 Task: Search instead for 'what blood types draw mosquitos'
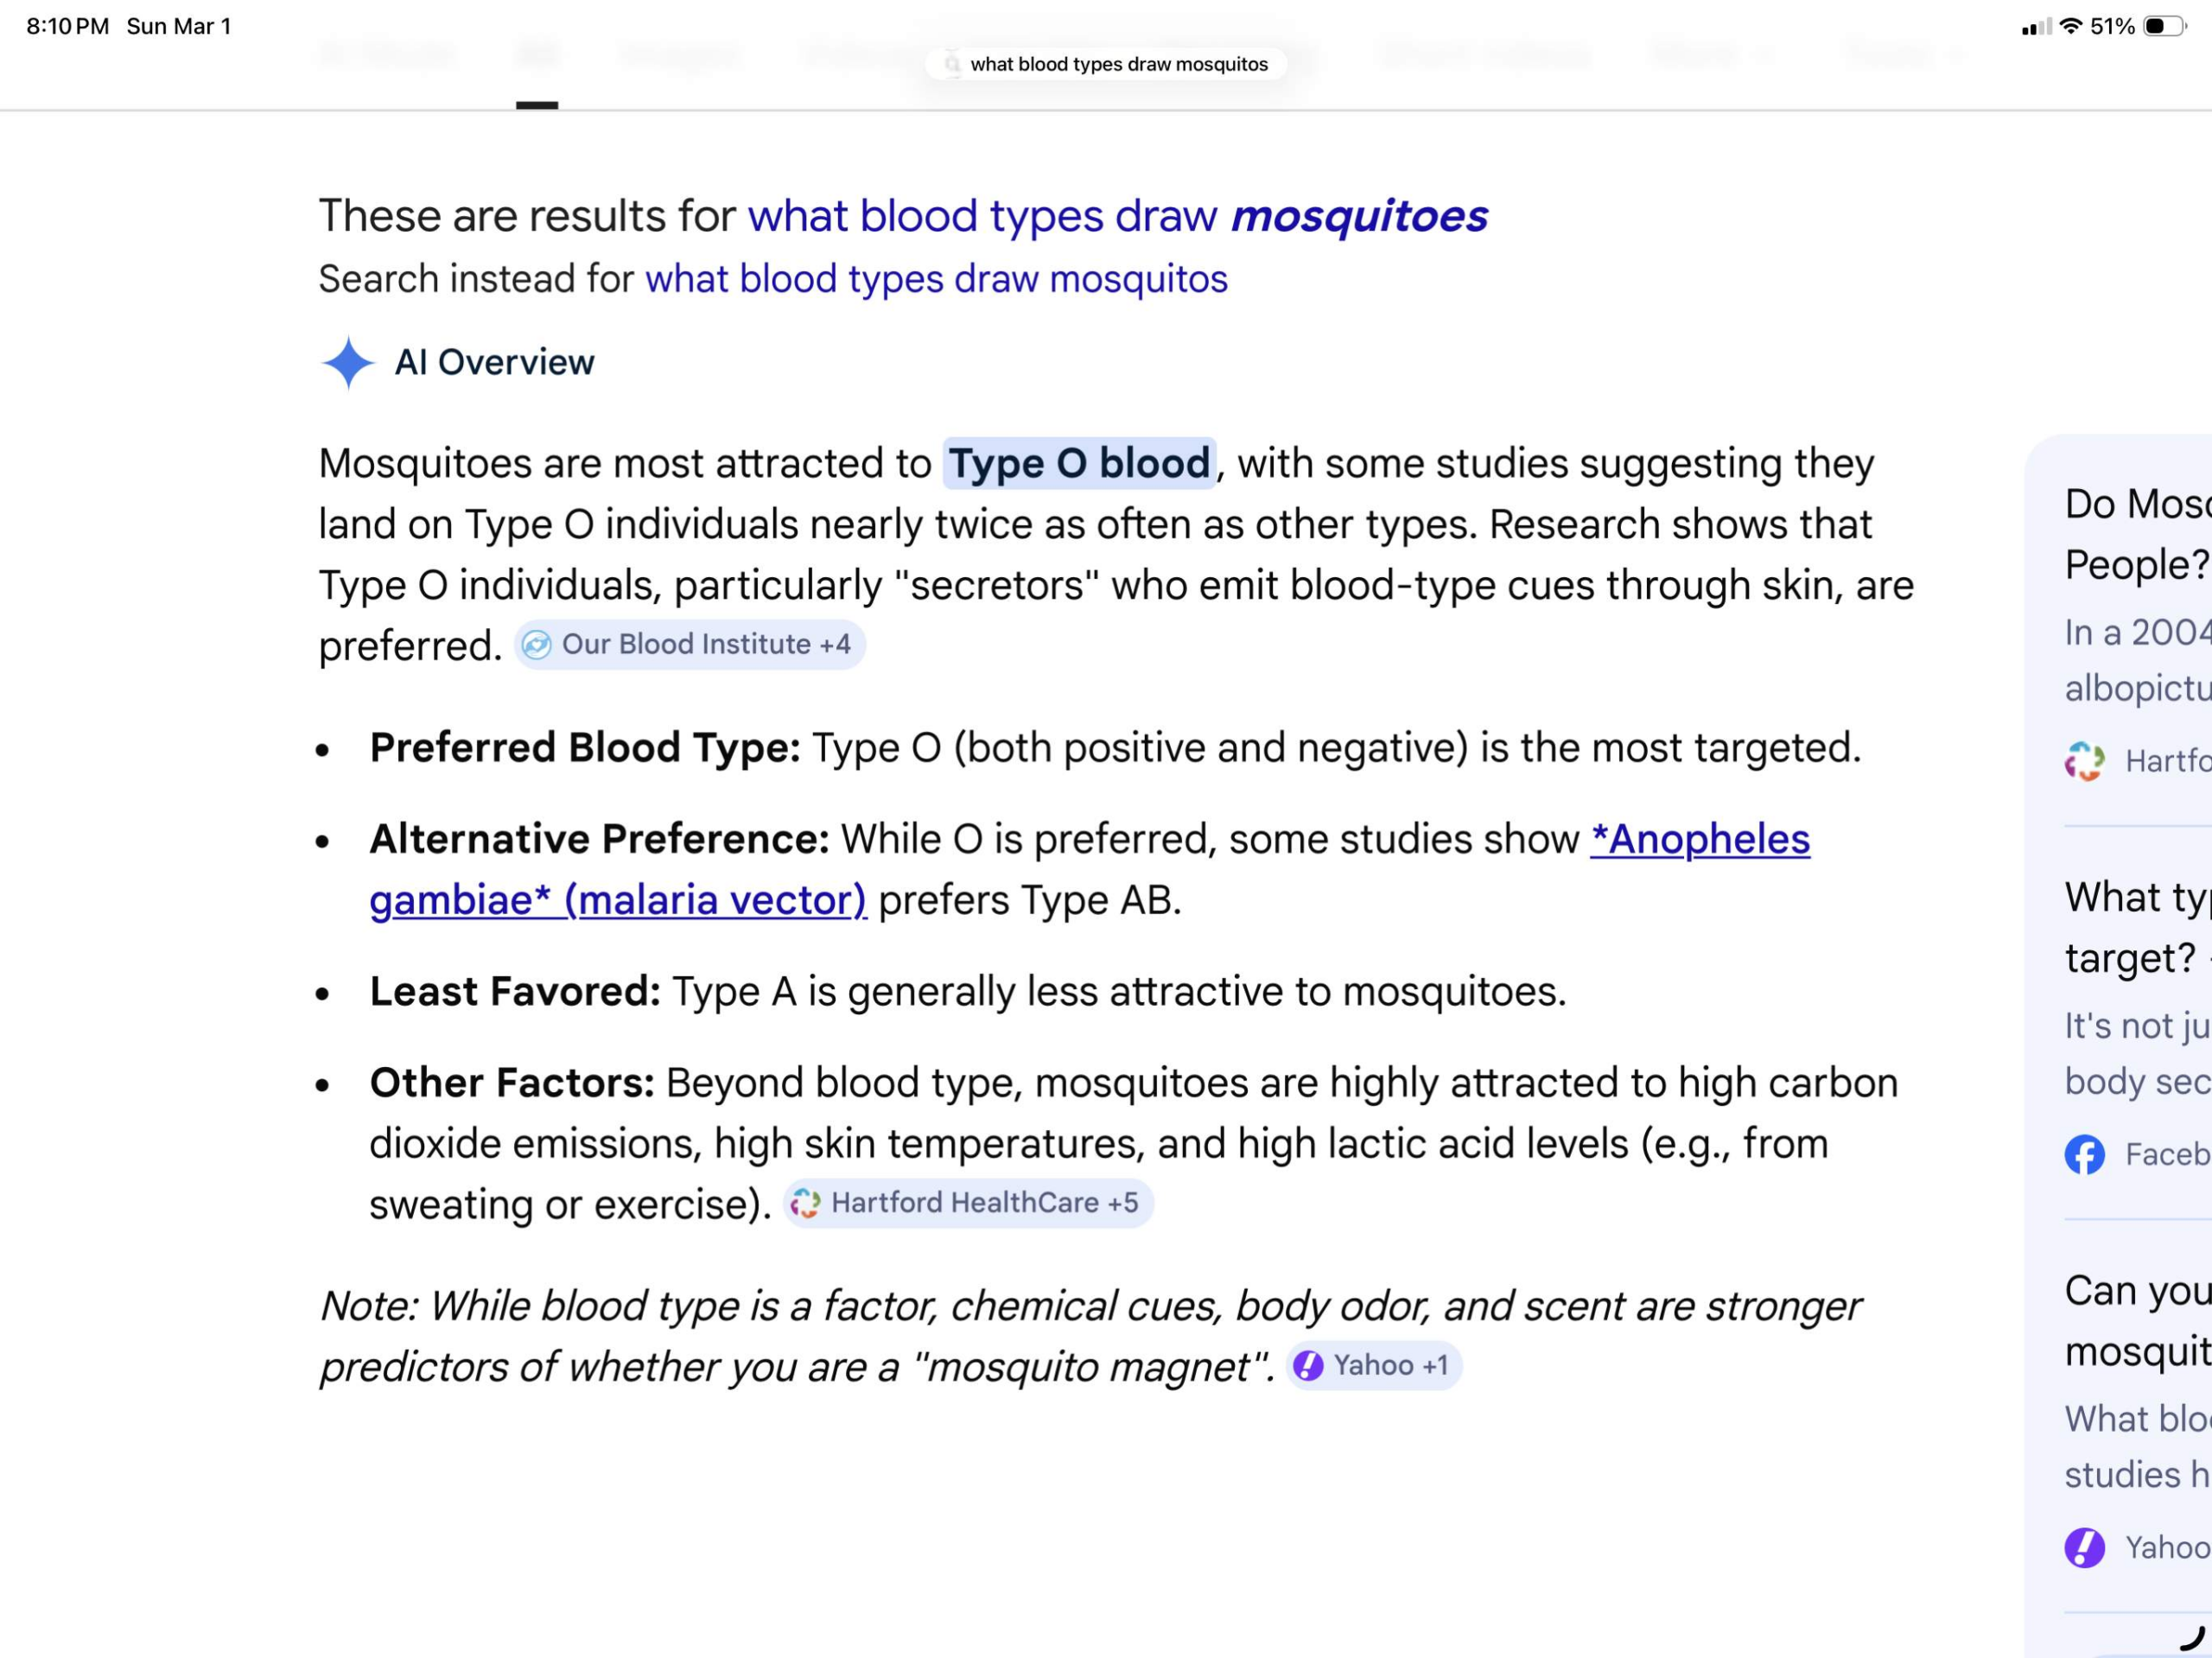936,279
